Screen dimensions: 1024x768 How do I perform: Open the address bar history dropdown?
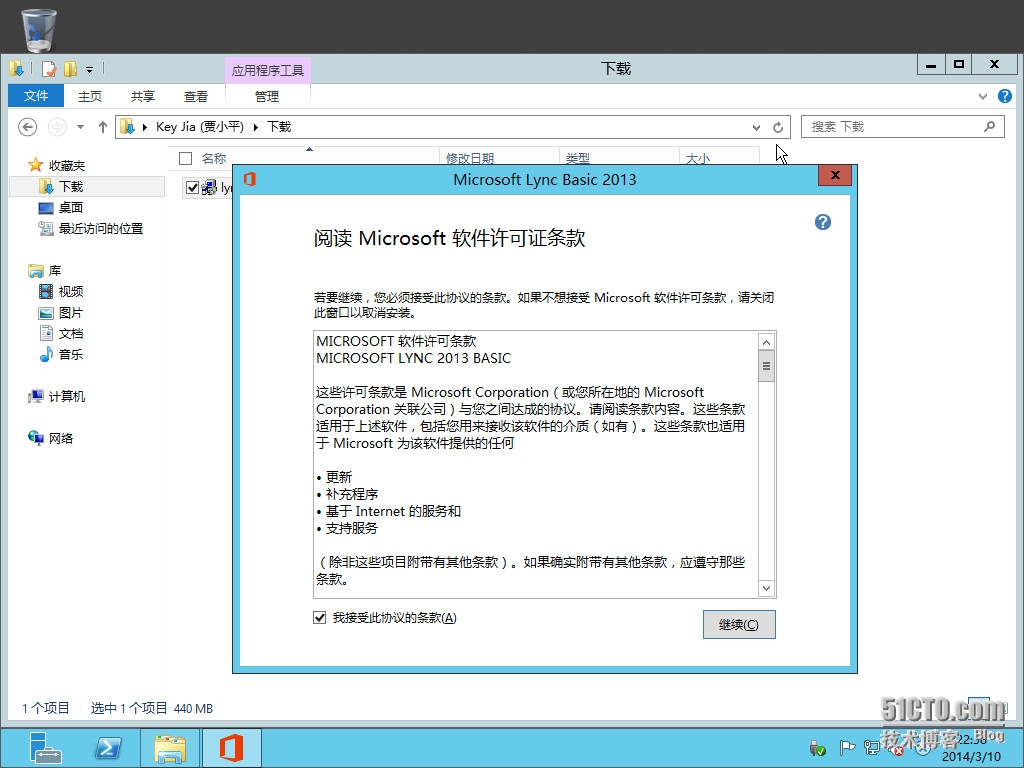(756, 127)
